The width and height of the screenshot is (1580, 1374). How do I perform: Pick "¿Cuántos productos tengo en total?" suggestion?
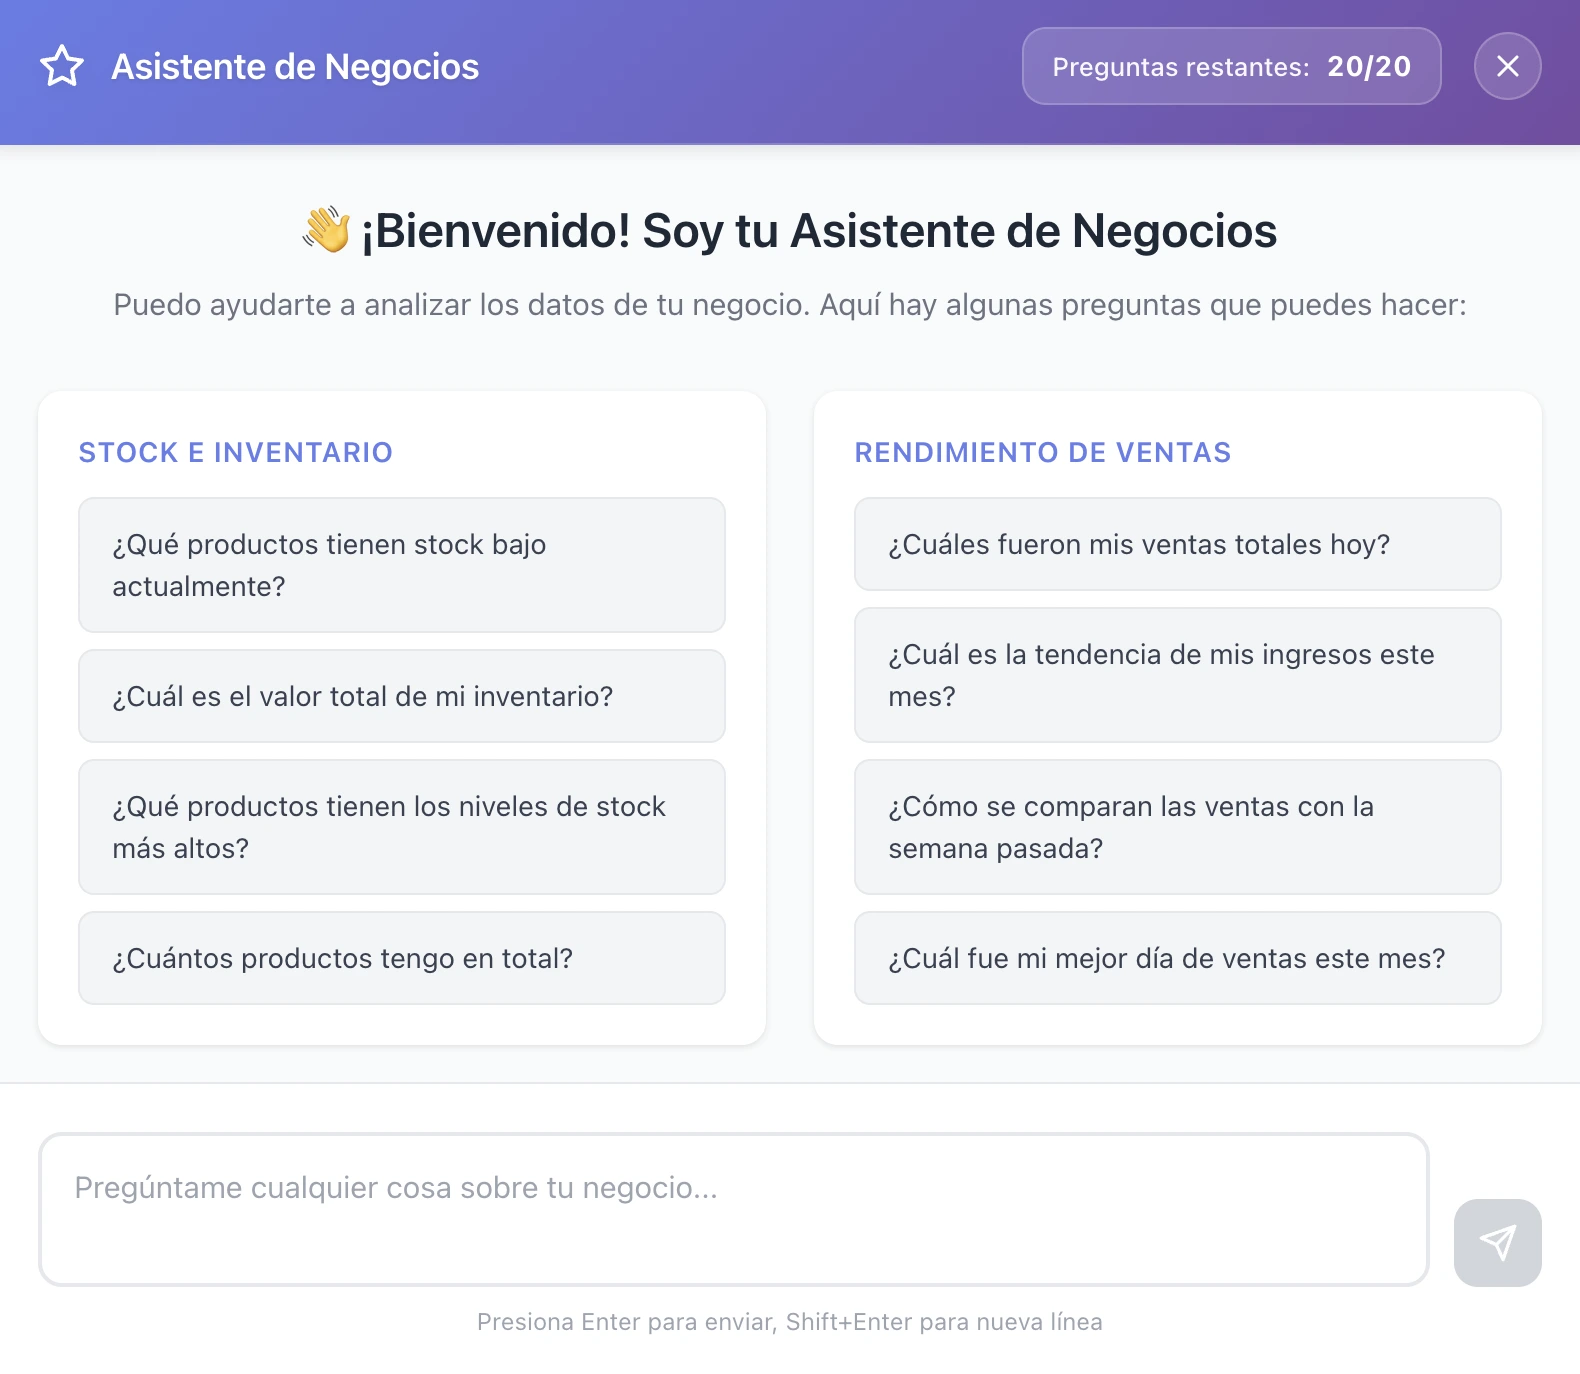pos(402,958)
